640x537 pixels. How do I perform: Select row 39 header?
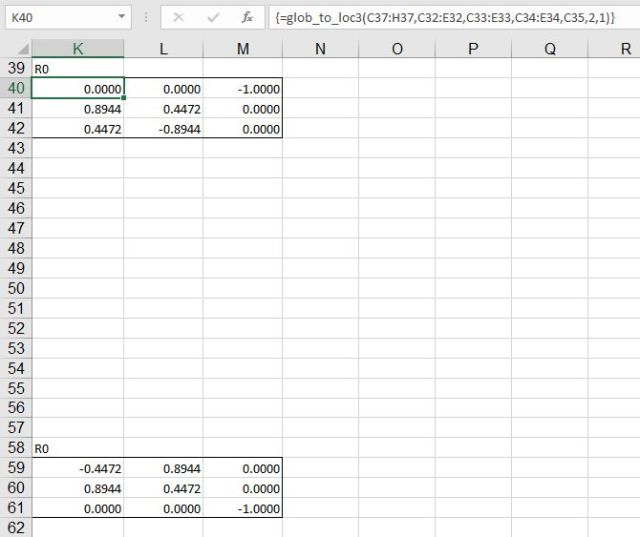point(15,68)
